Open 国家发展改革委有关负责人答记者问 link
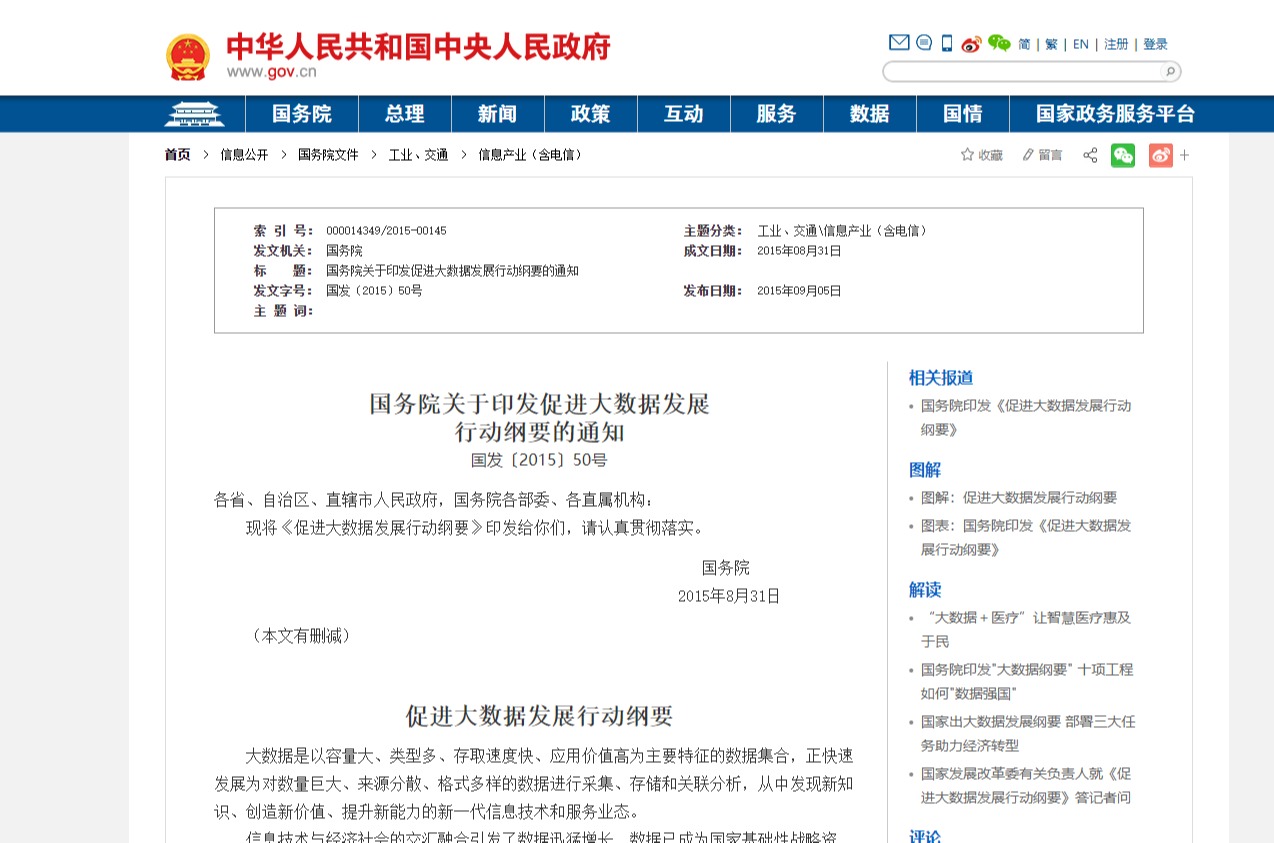The height and width of the screenshot is (843, 1274). 1026,786
